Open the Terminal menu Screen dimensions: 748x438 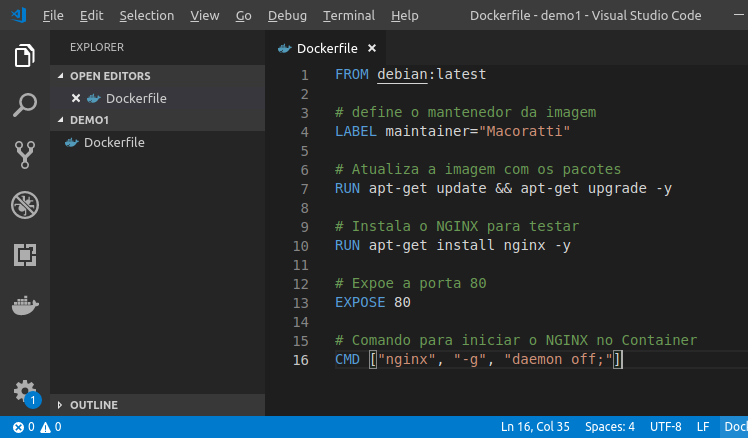350,16
